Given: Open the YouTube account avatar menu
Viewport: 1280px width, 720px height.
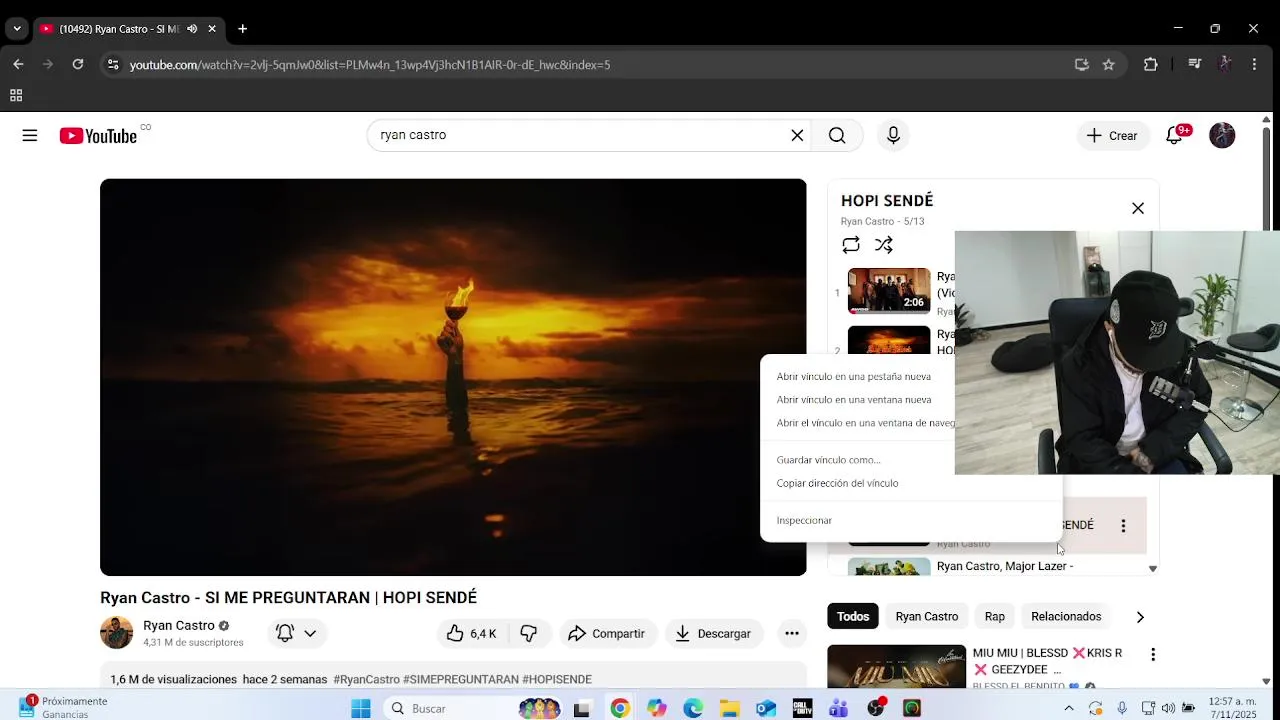Looking at the screenshot, I should (1222, 136).
